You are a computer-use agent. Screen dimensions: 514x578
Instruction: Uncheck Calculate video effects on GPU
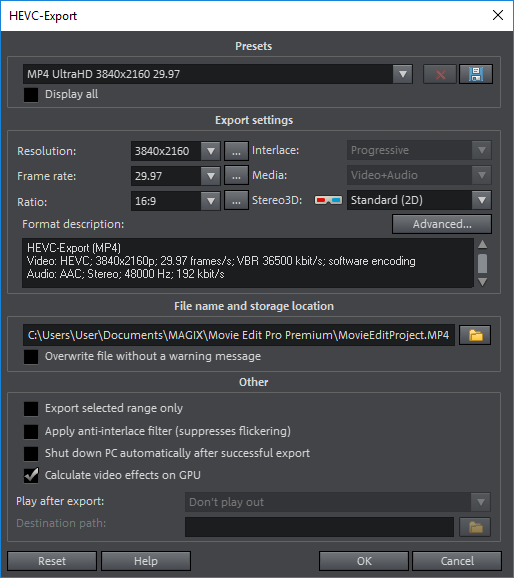coord(31,476)
